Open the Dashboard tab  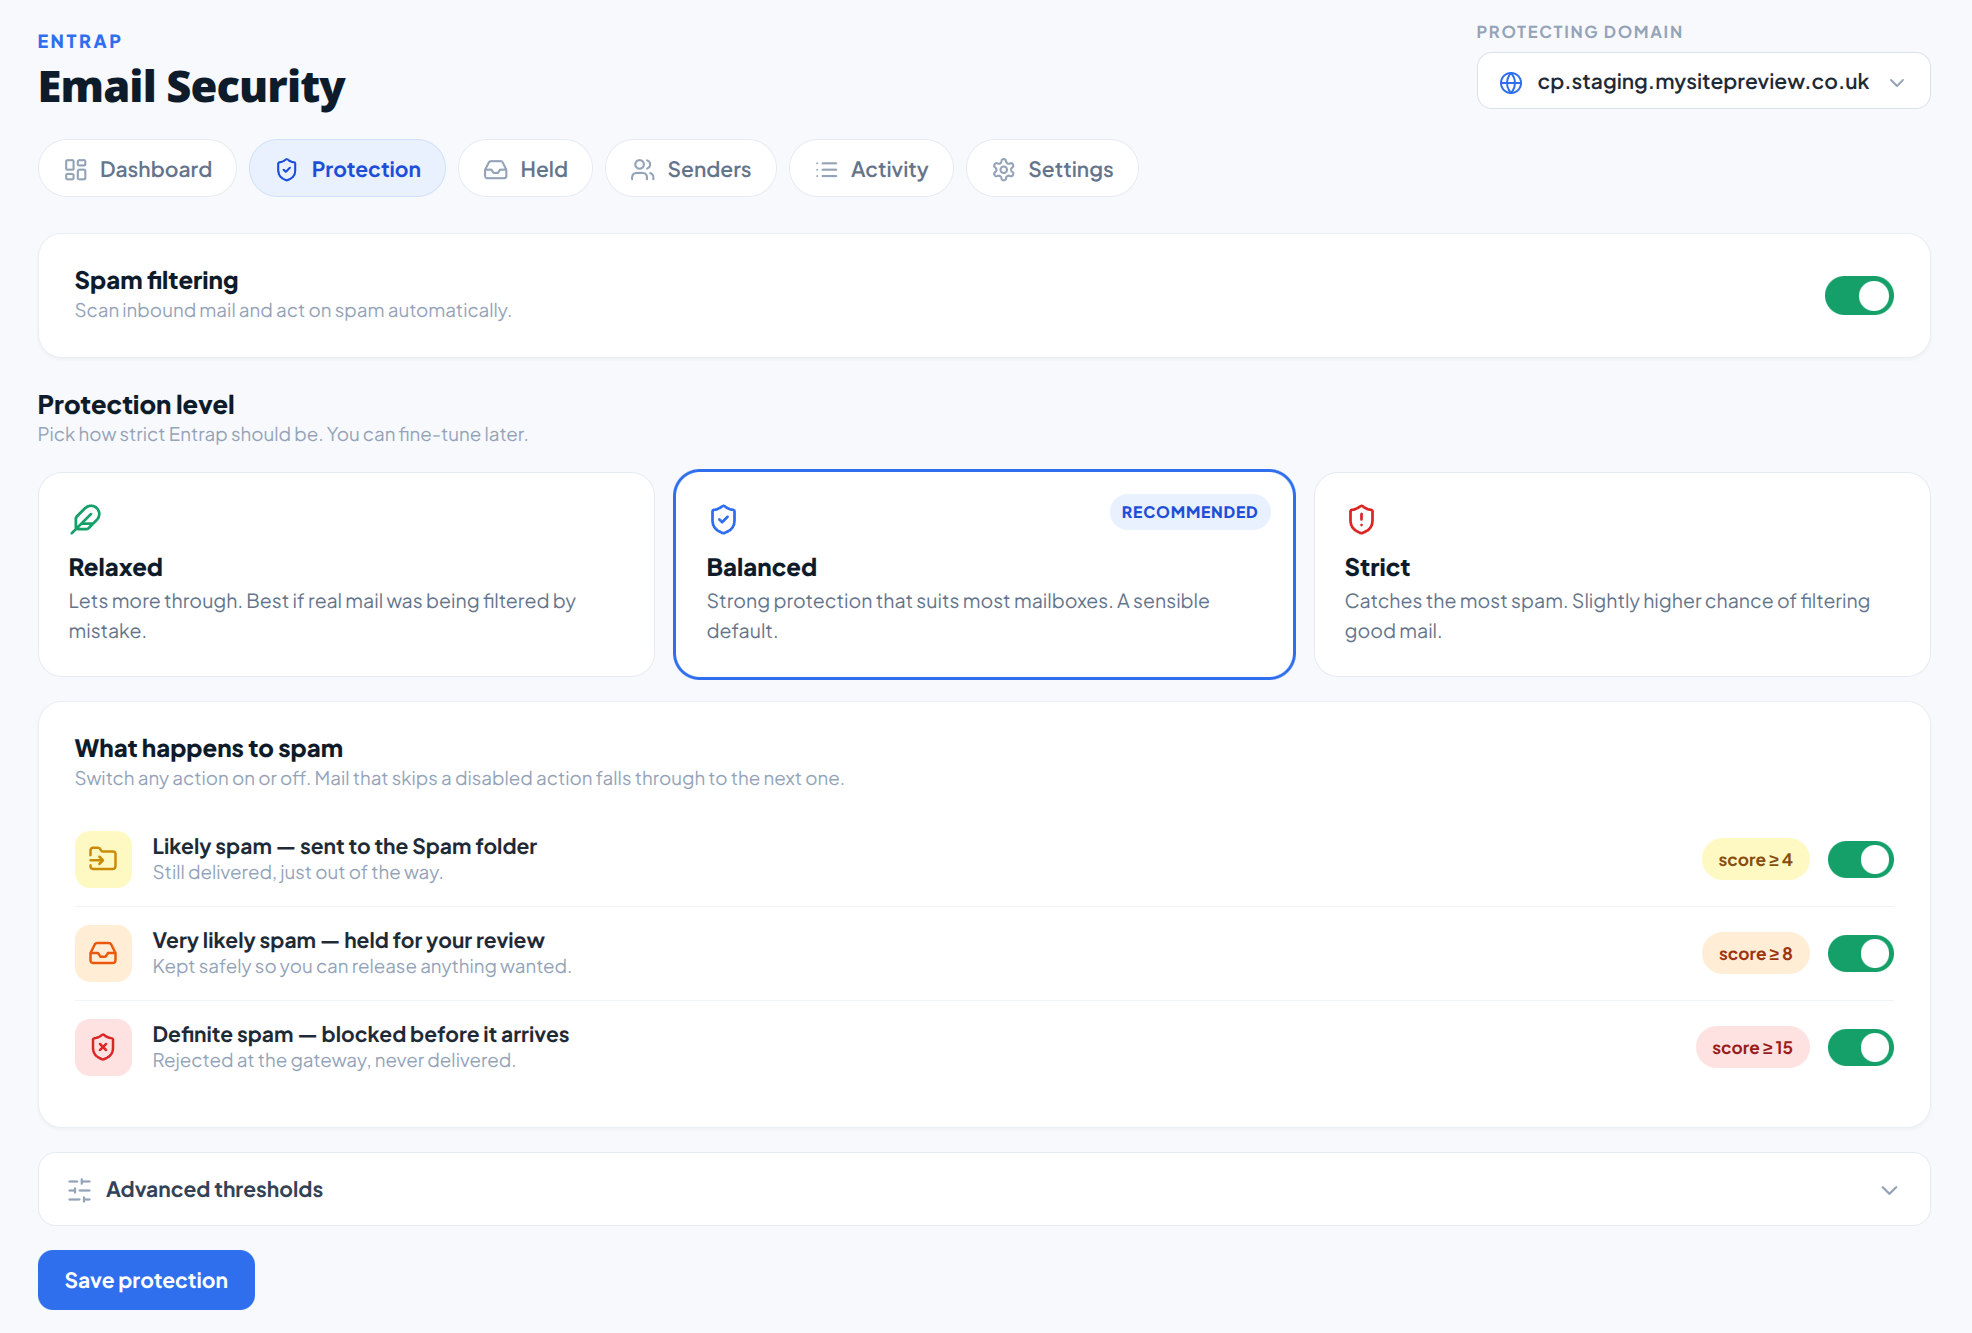137,169
